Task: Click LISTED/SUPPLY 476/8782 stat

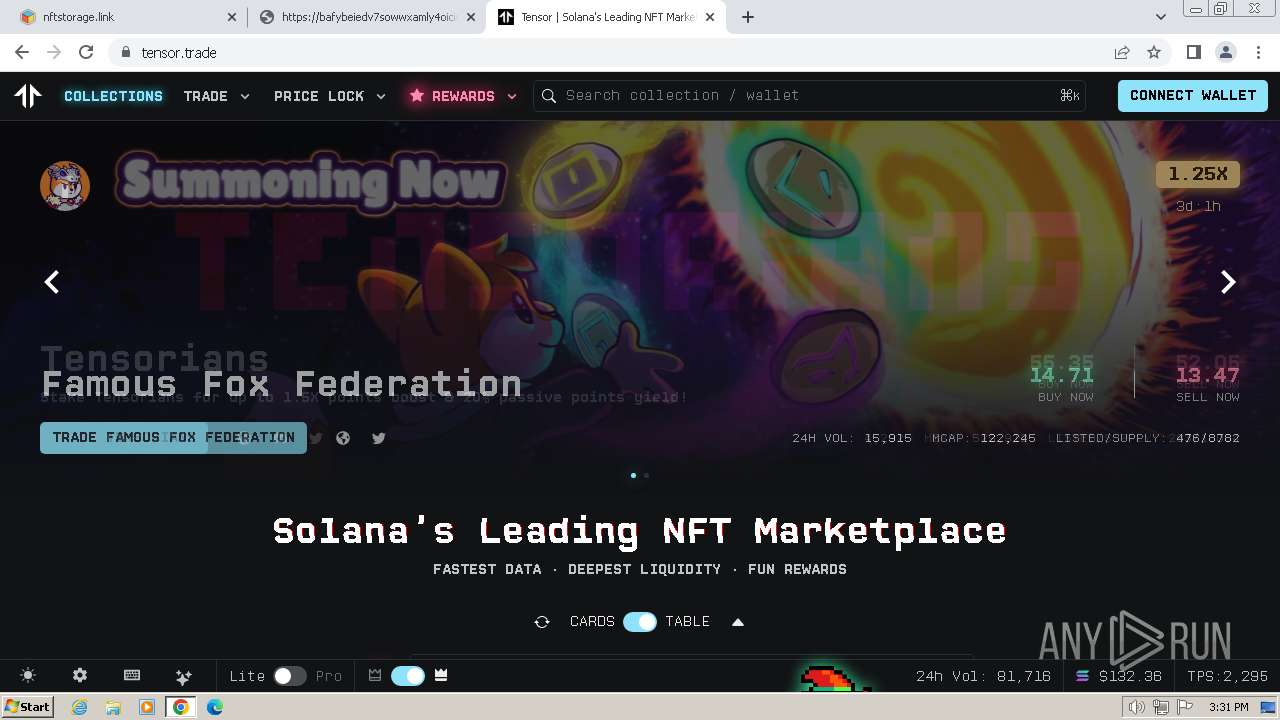Action: 1148,438
